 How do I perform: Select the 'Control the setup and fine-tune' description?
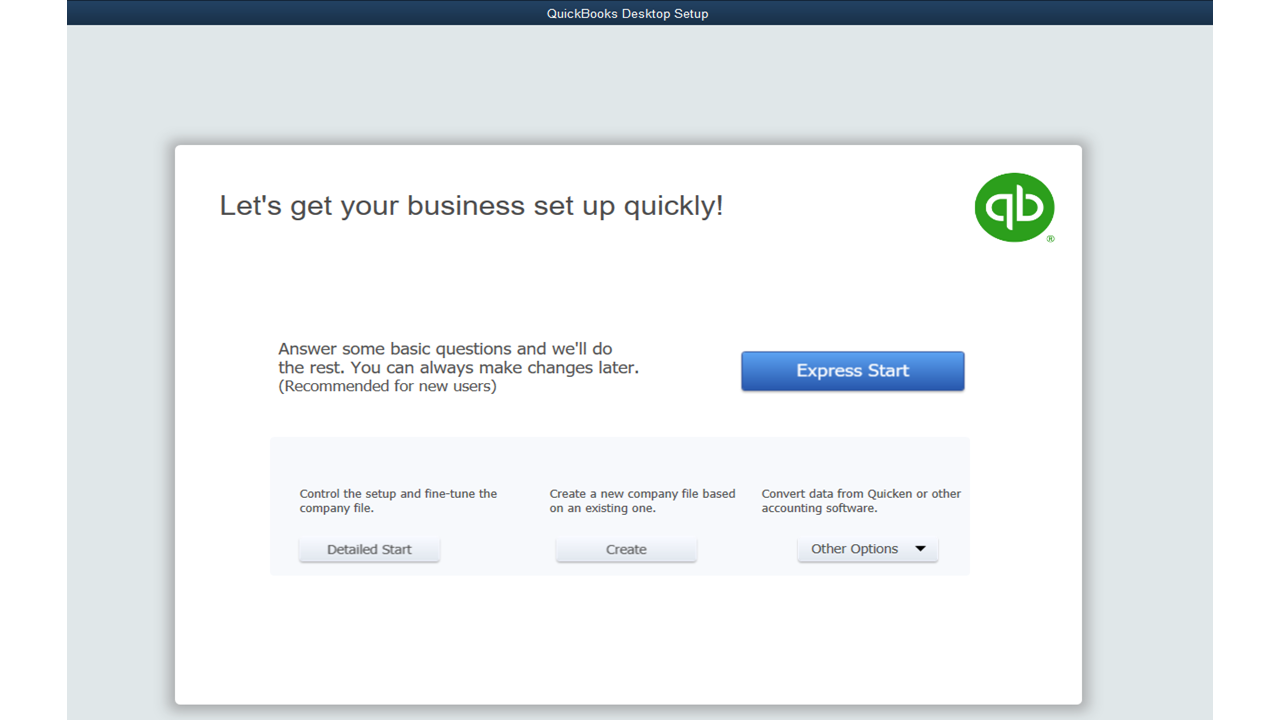tap(398, 500)
